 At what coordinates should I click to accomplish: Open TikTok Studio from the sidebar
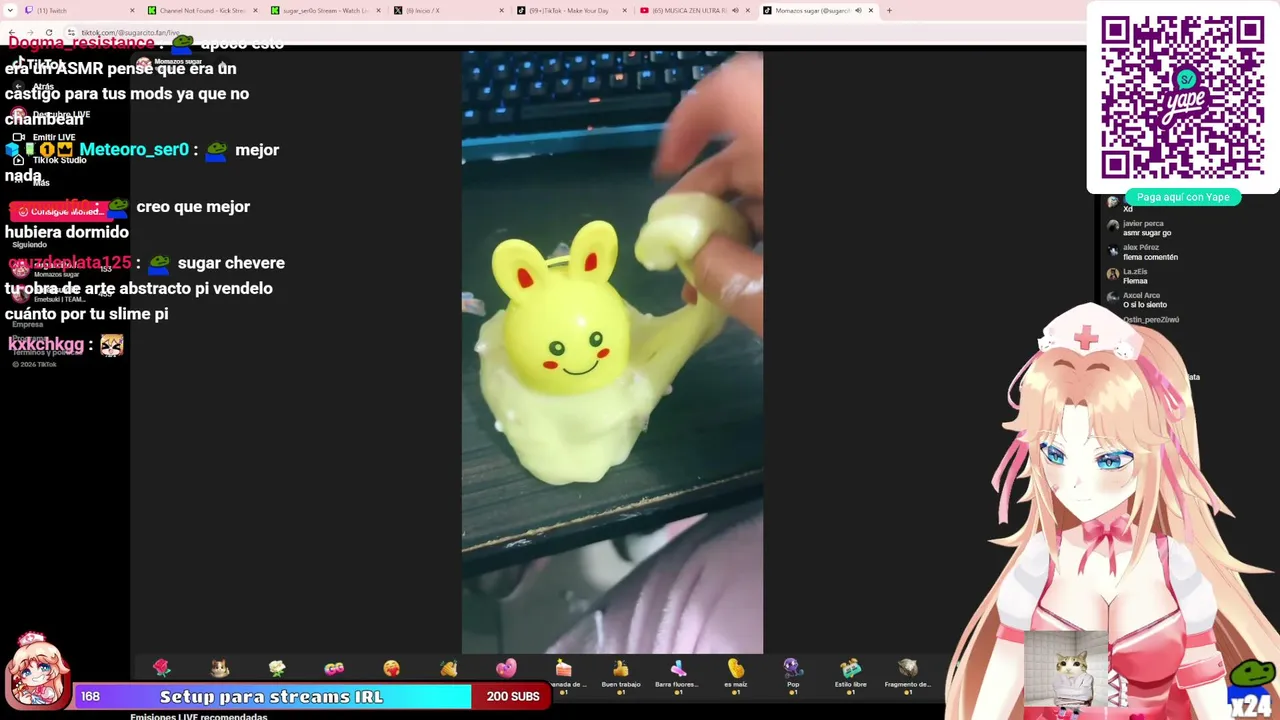click(x=48, y=160)
